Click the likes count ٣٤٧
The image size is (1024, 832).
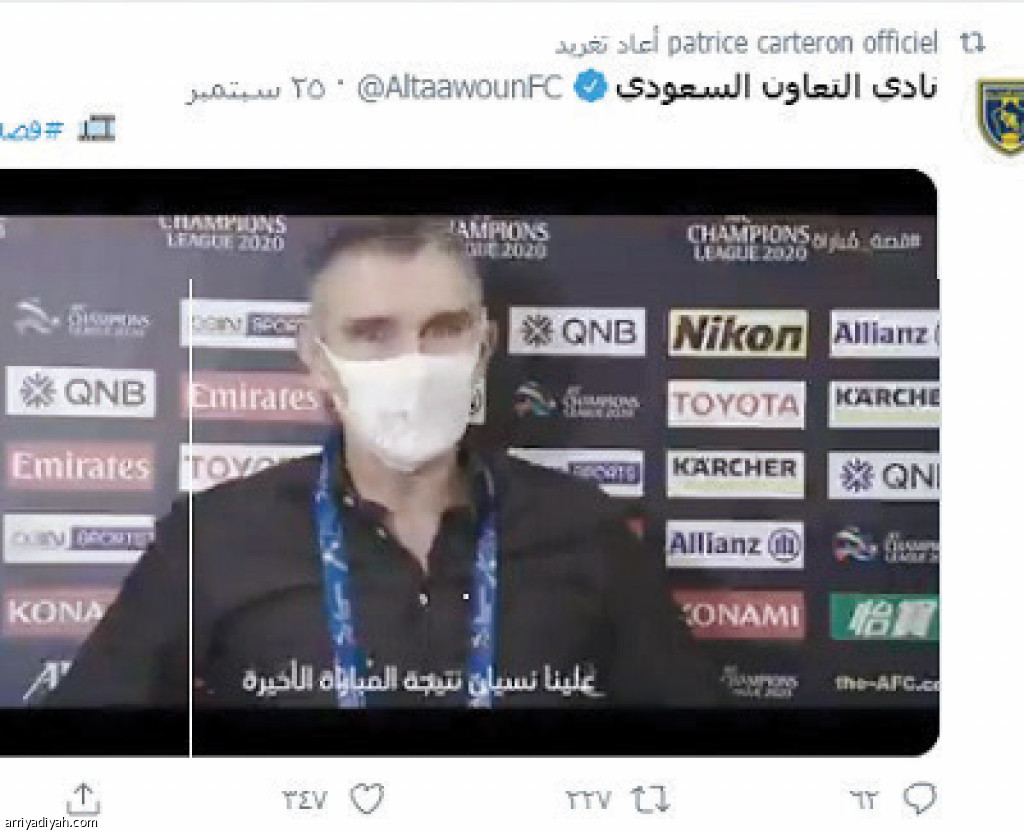304,799
